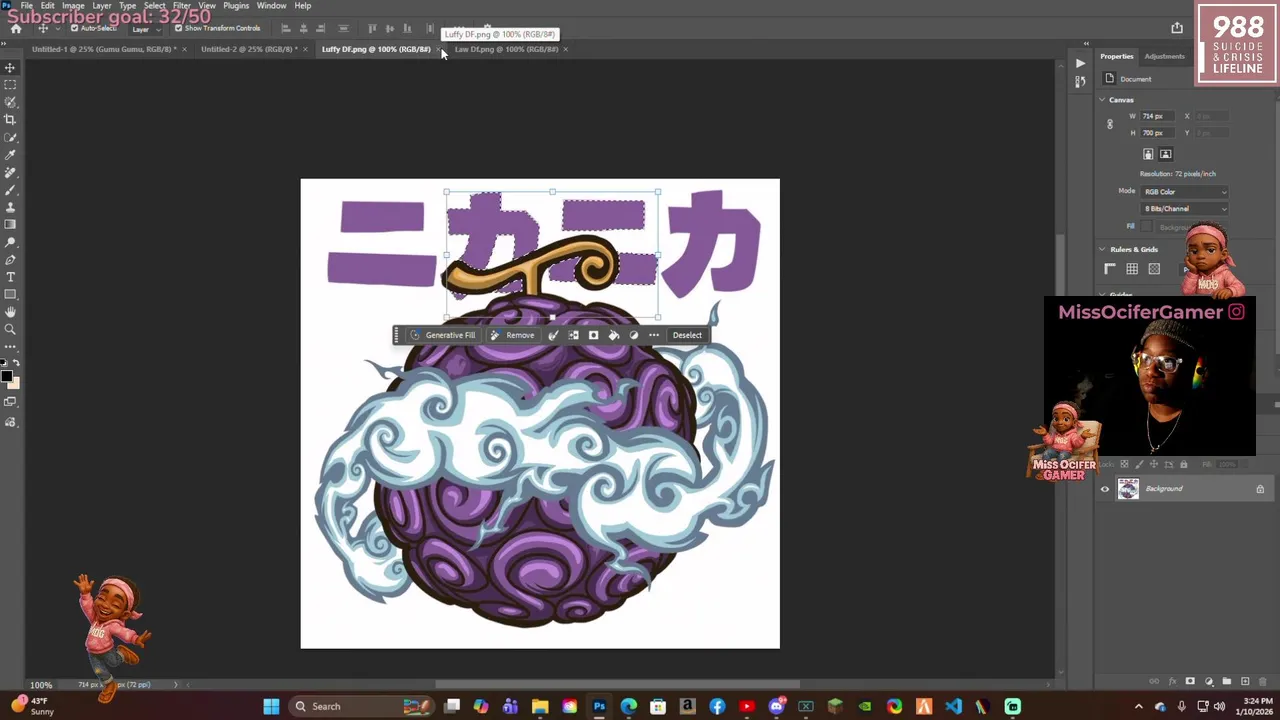Click the Play actions icon in collapsed panel

click(1080, 63)
